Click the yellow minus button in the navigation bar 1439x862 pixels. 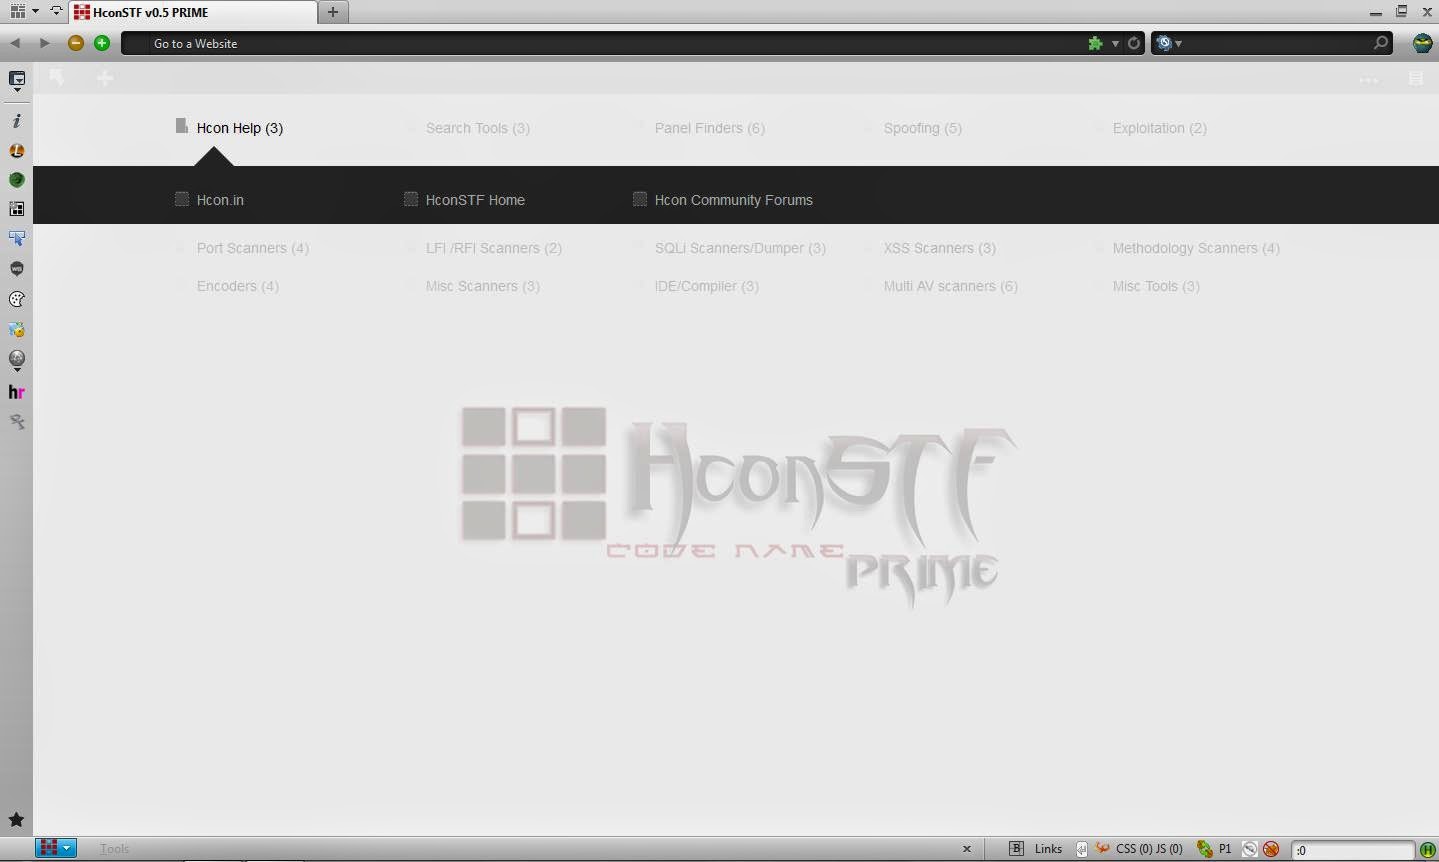[x=76, y=43]
